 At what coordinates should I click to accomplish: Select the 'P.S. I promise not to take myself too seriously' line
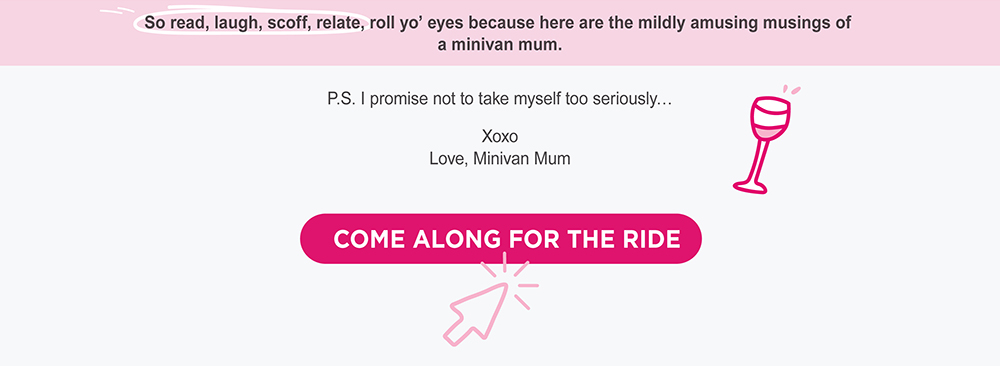(x=499, y=99)
